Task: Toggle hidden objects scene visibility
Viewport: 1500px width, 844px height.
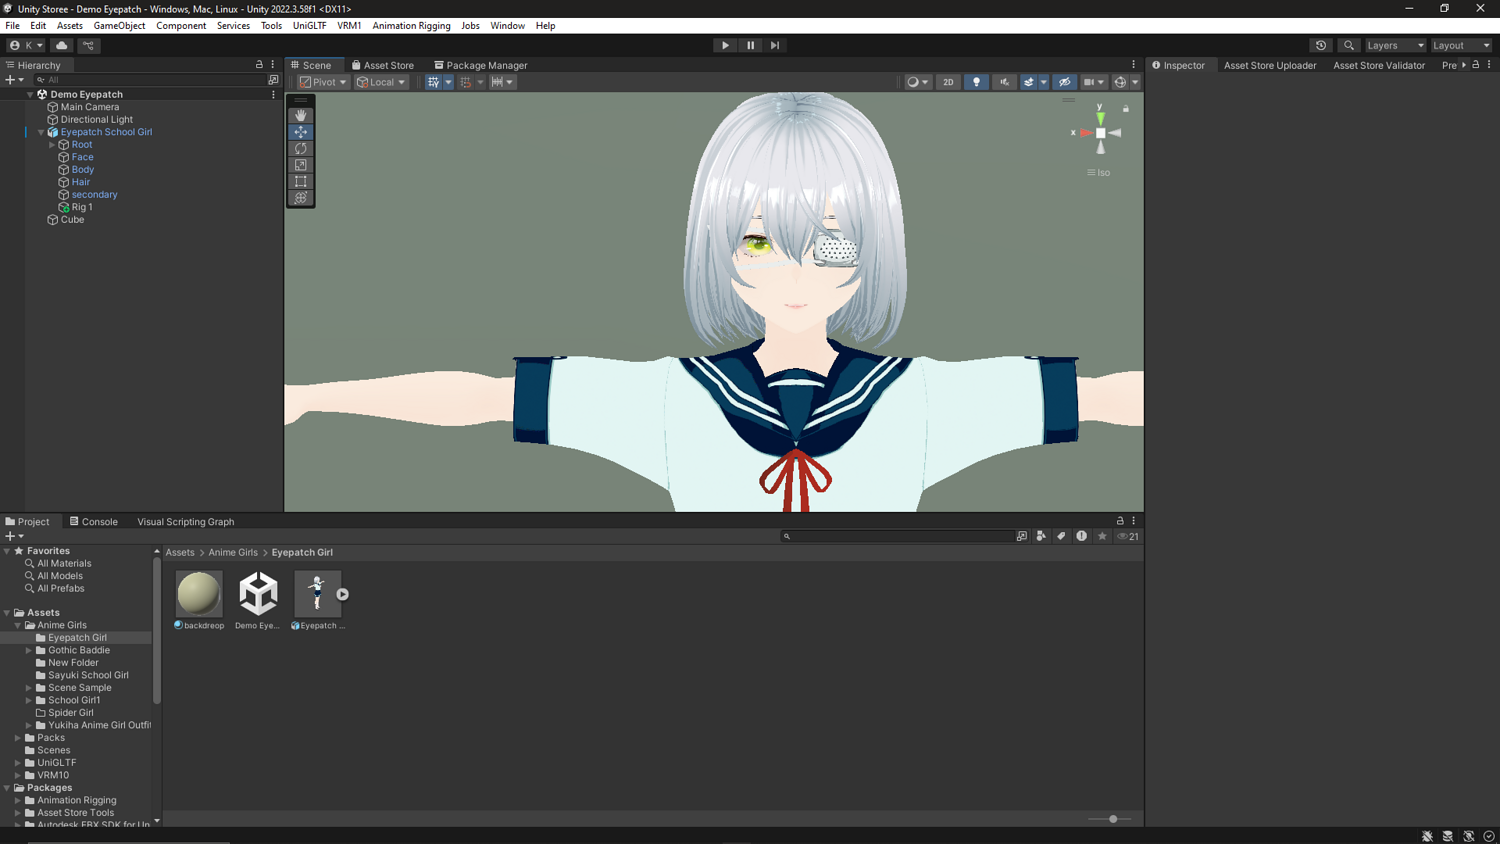Action: tap(1065, 82)
